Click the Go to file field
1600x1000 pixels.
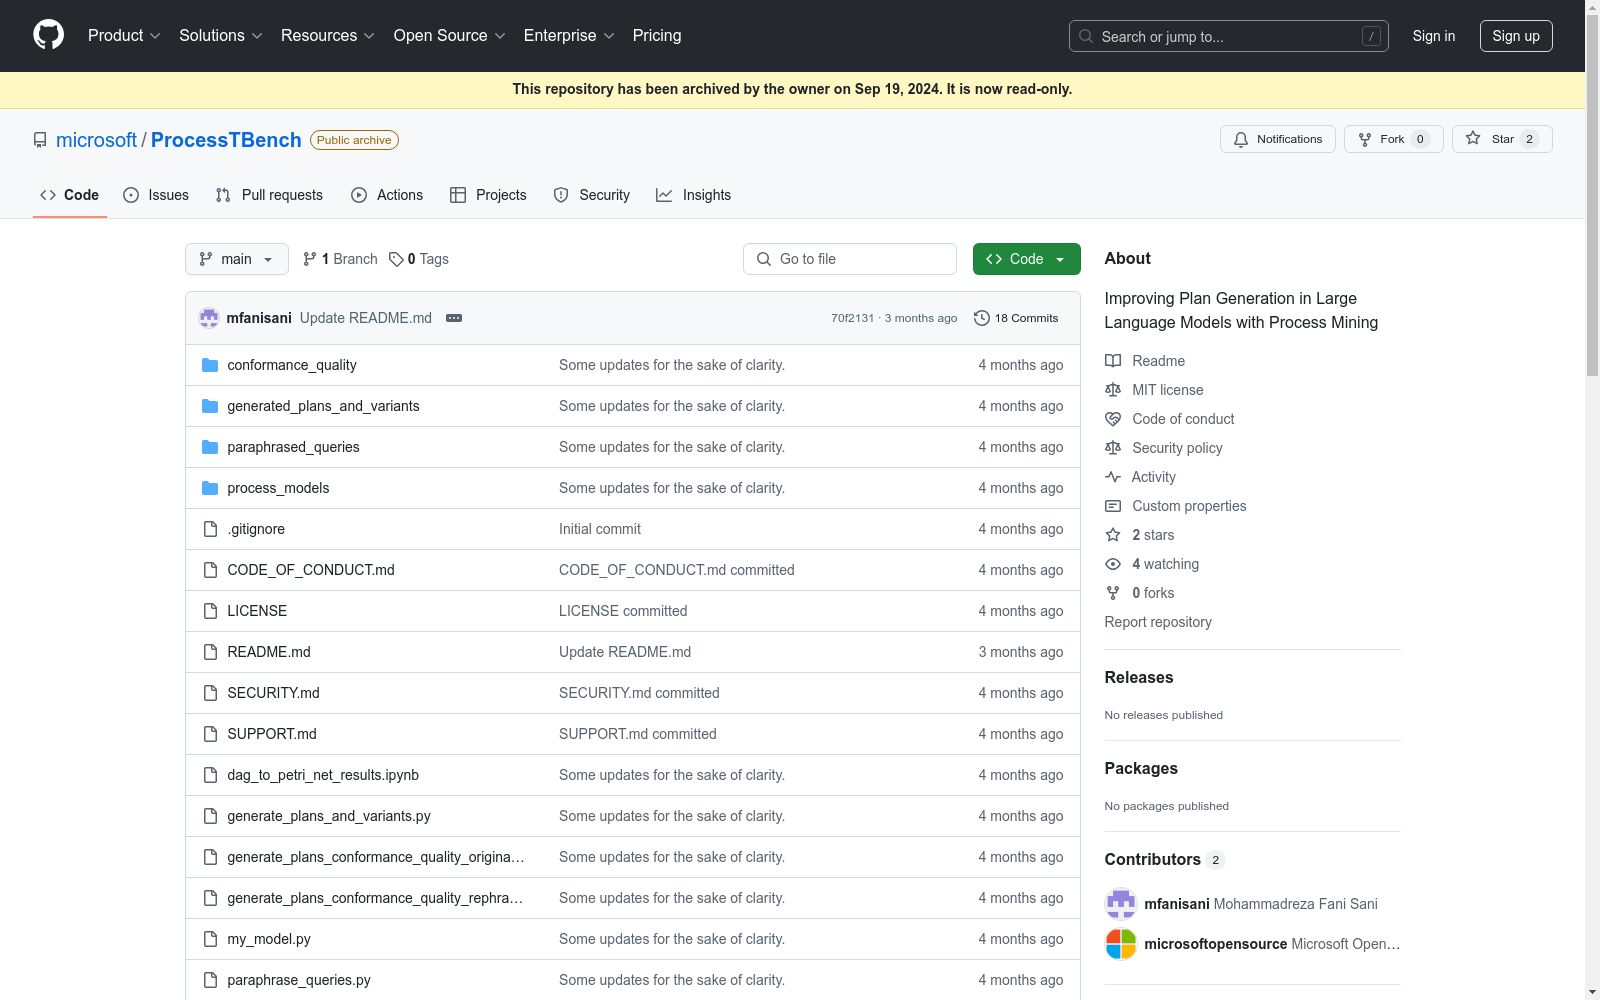(x=850, y=259)
